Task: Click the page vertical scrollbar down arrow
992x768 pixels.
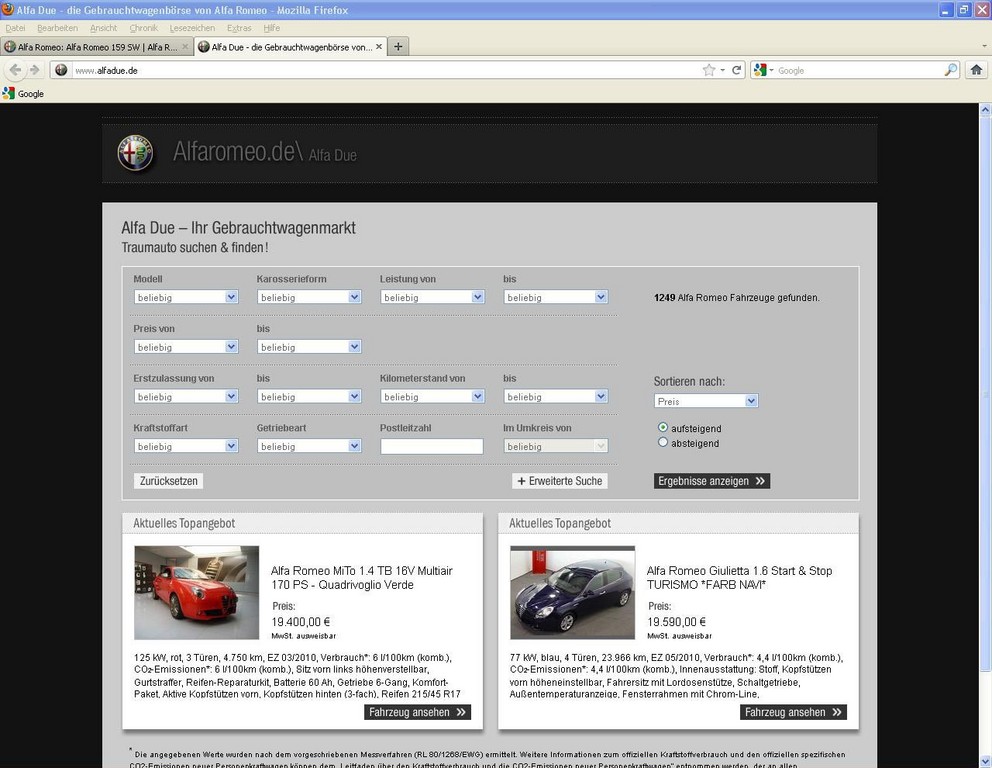Action: (986, 762)
